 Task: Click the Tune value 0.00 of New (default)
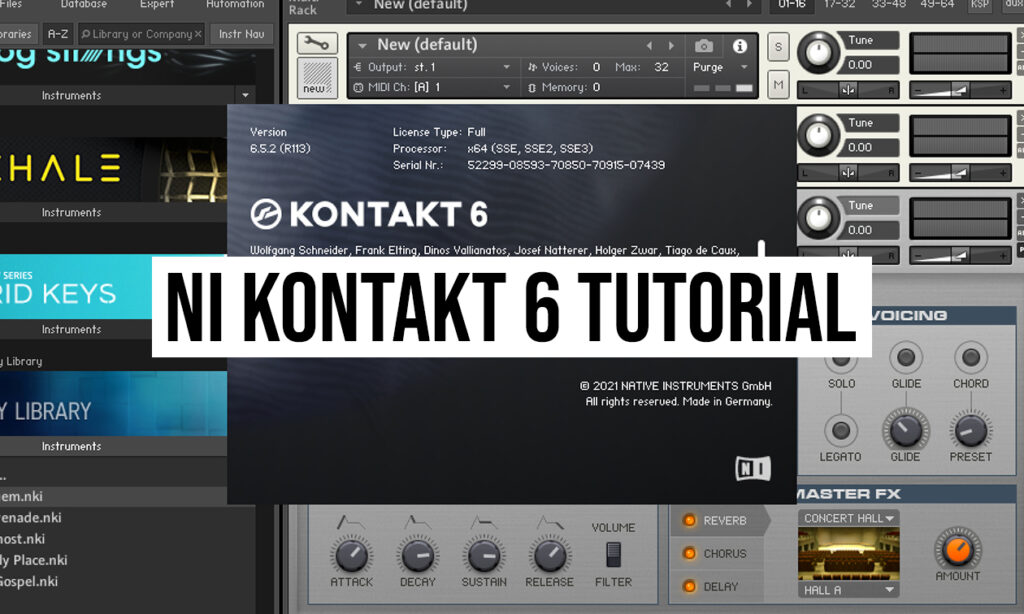tap(859, 65)
